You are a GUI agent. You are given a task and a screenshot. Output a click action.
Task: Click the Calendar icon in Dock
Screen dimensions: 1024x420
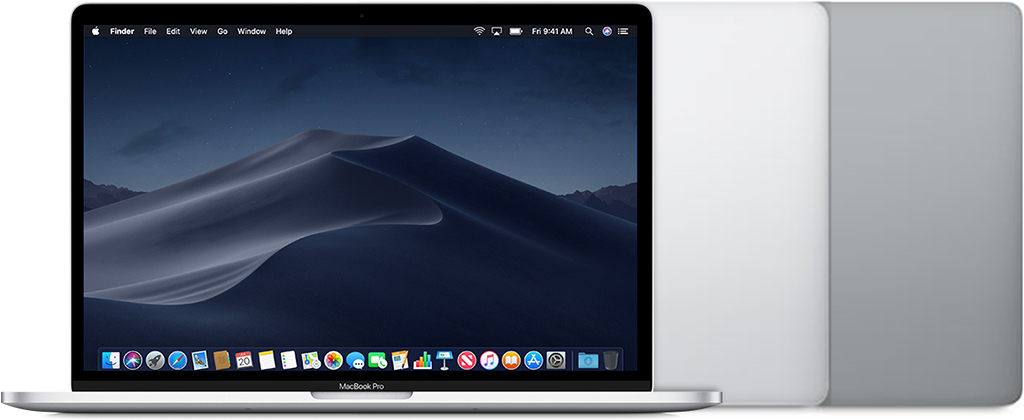tap(244, 360)
